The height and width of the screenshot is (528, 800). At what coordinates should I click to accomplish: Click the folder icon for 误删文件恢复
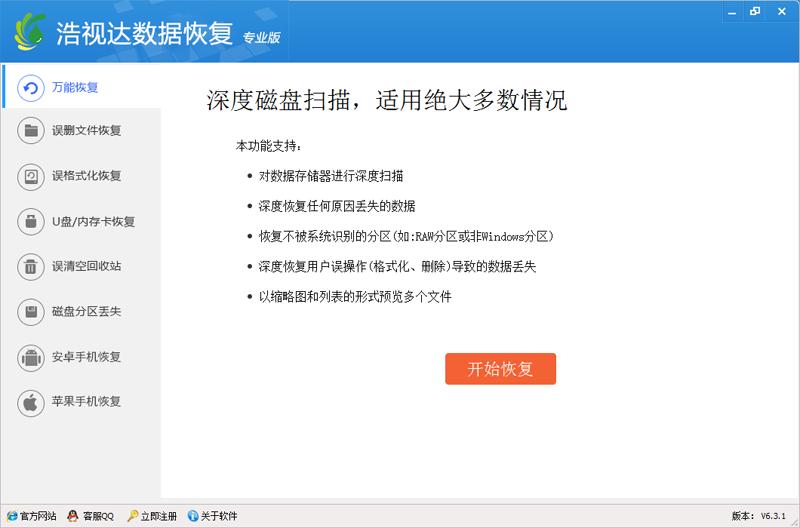tap(31, 131)
